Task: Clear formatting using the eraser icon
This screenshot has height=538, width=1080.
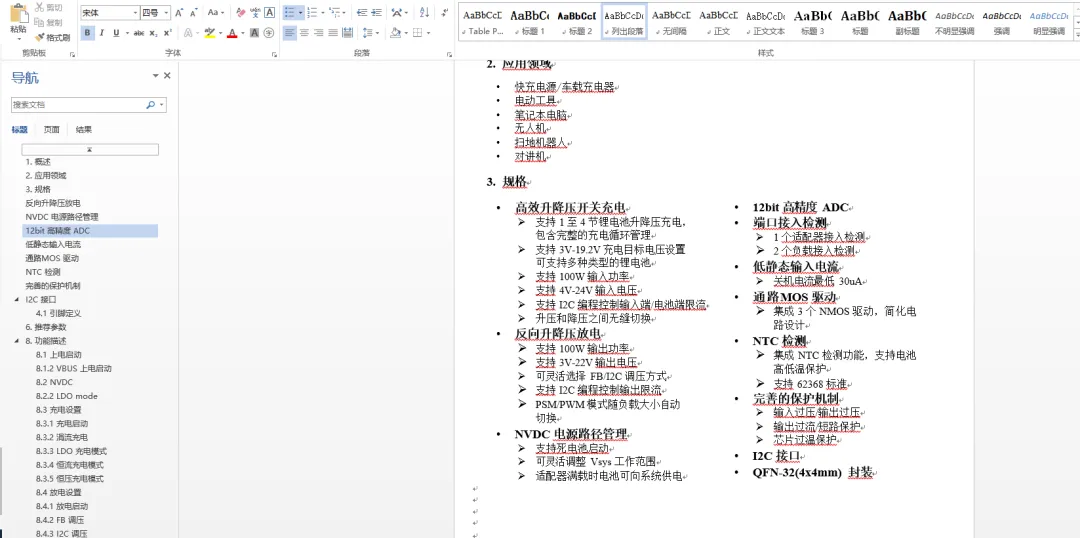Action: point(240,12)
